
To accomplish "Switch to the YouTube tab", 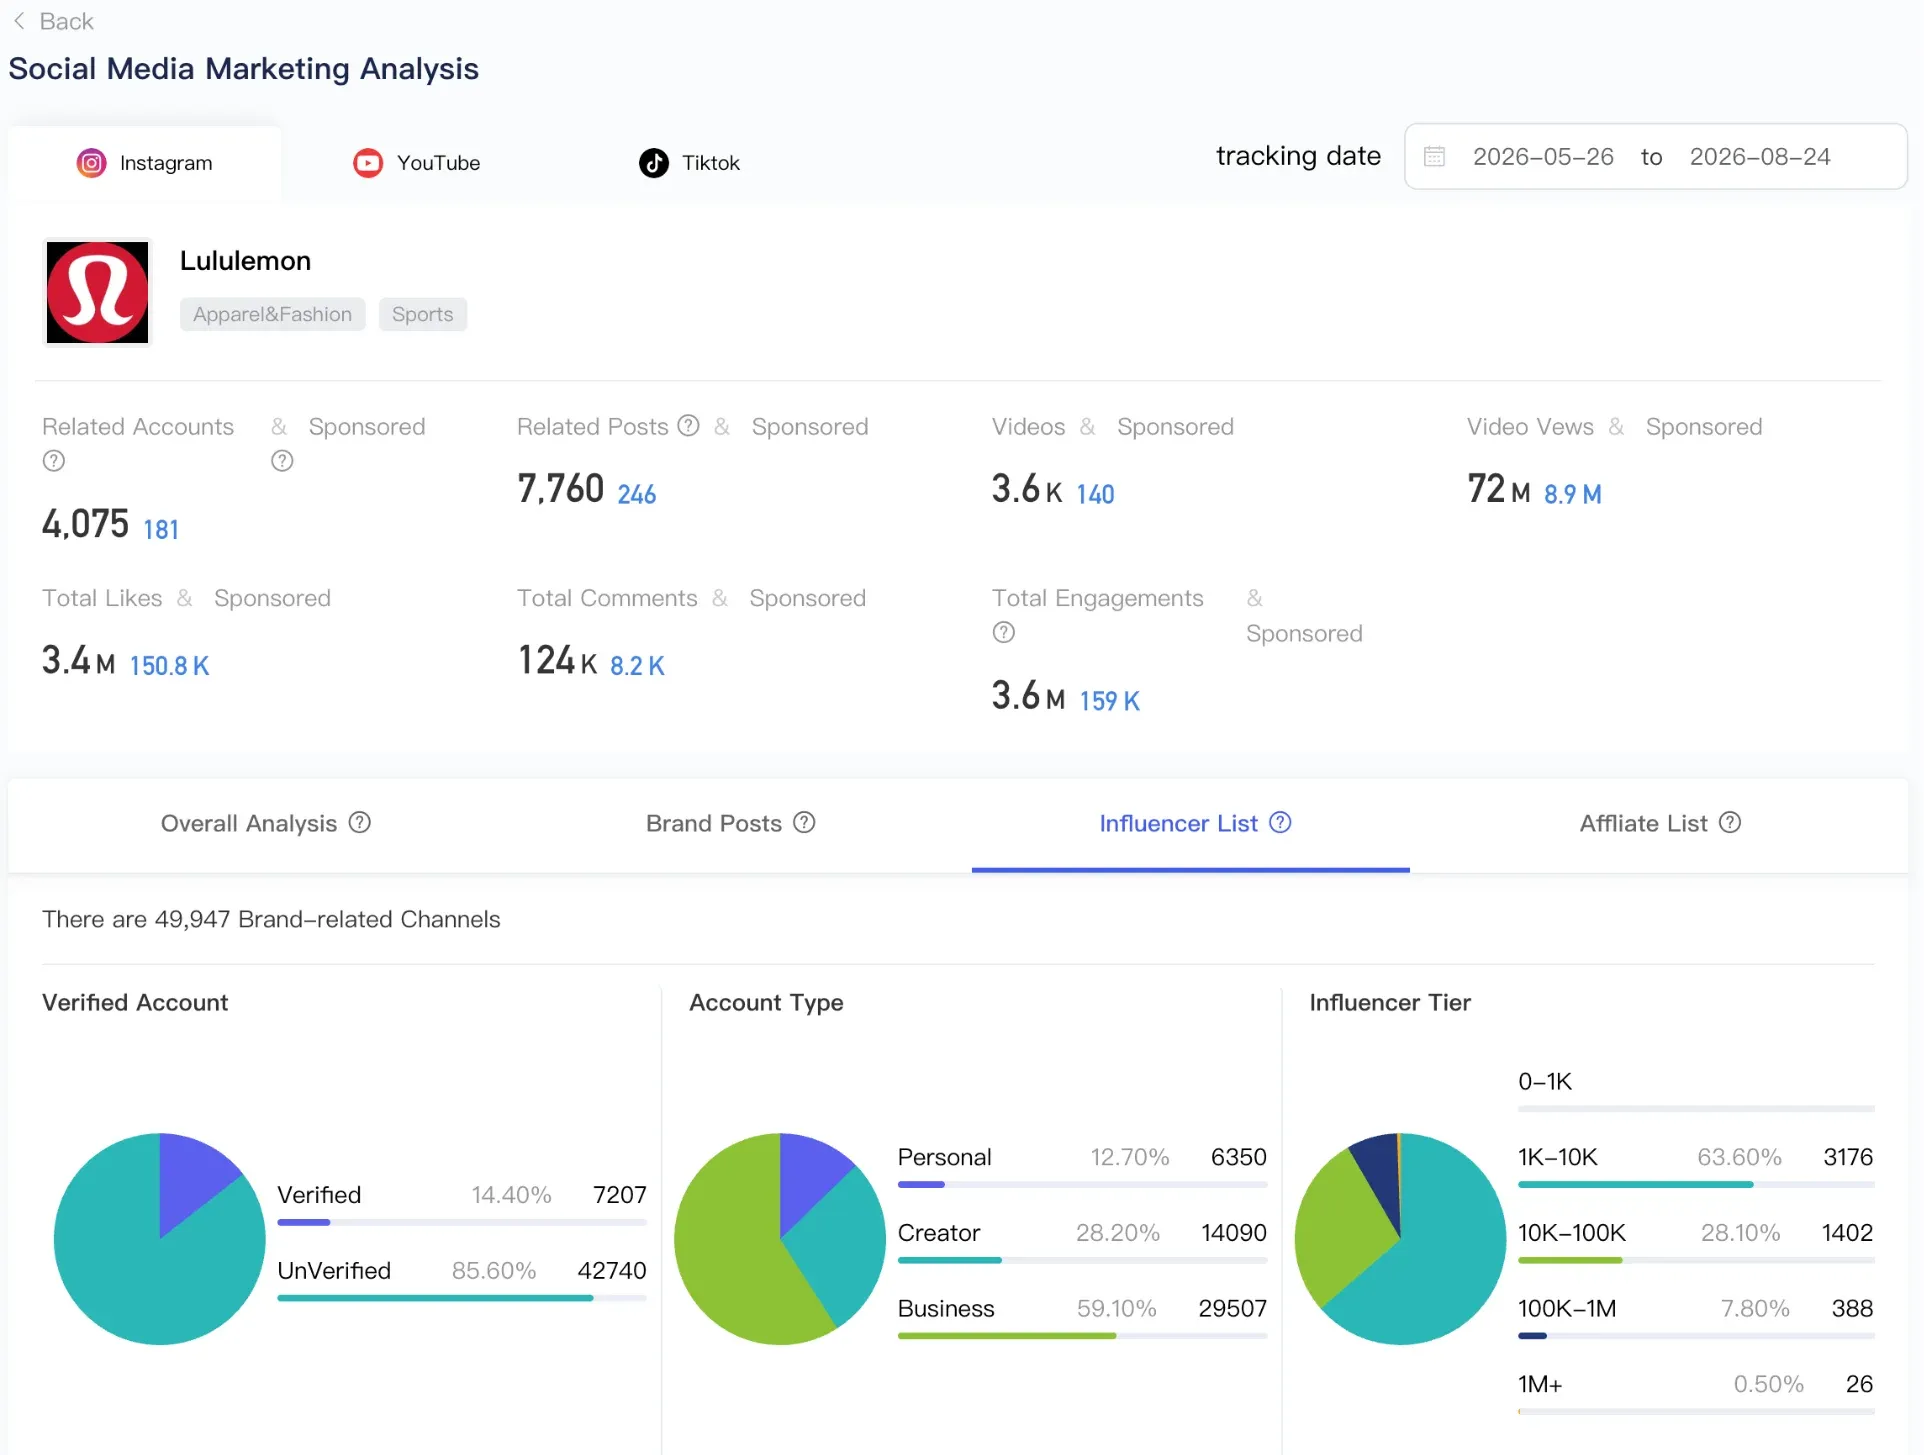I will [x=417, y=163].
